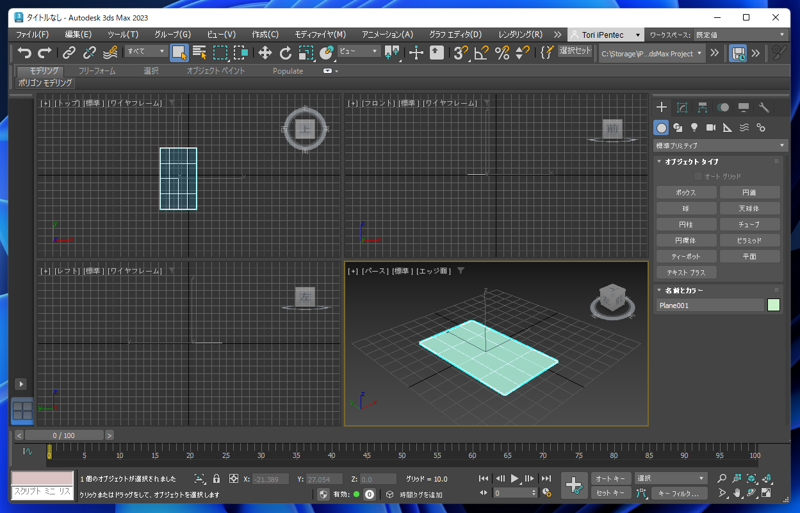Toggle the 3D Snaps icon

point(461,53)
